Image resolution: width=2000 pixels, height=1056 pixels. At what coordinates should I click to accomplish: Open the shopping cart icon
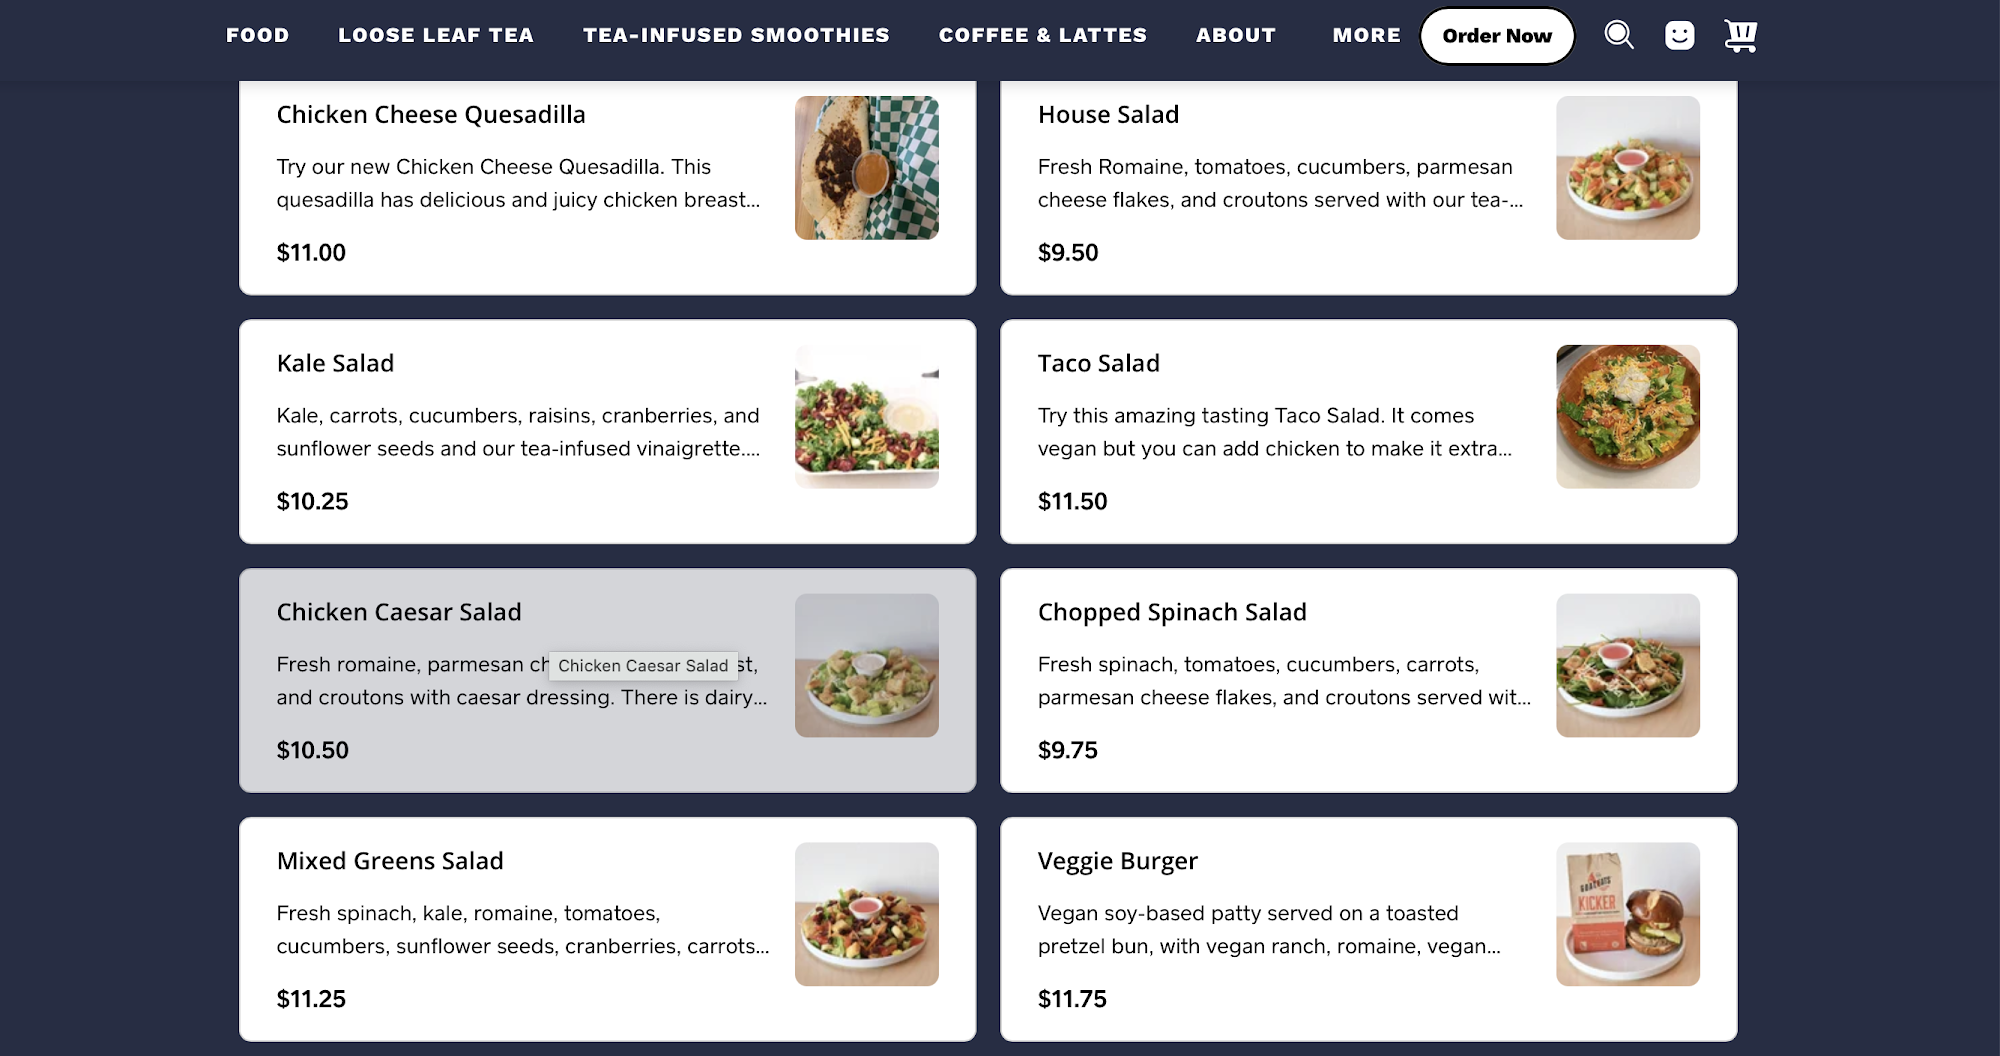[1740, 35]
